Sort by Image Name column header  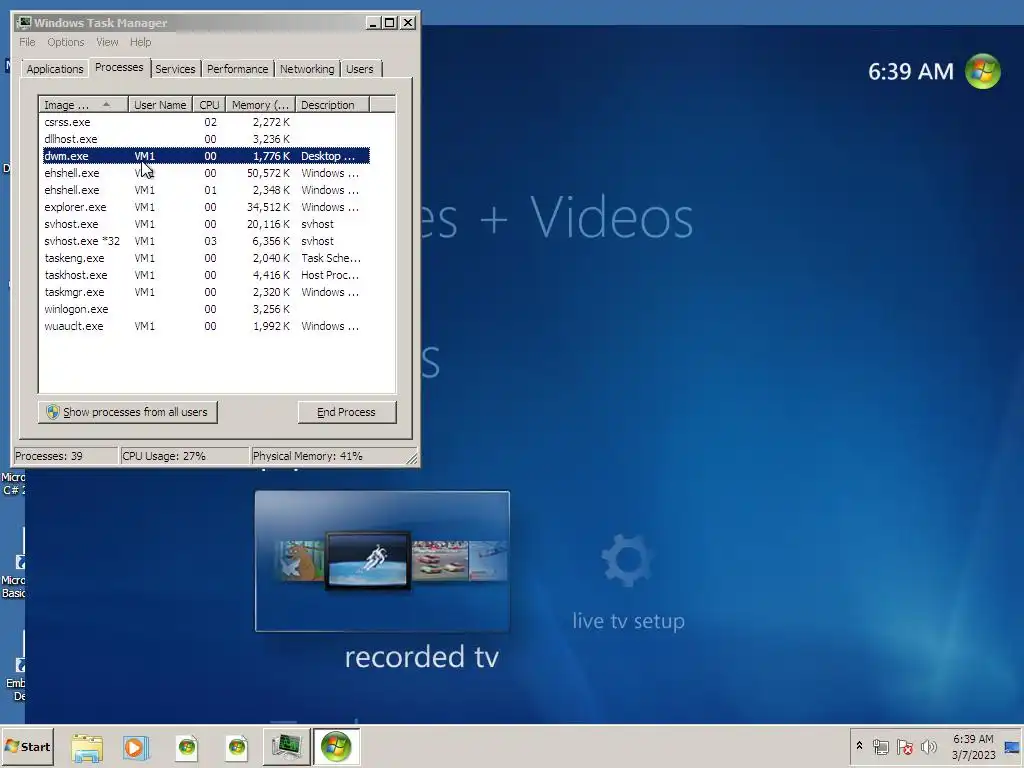[83, 104]
